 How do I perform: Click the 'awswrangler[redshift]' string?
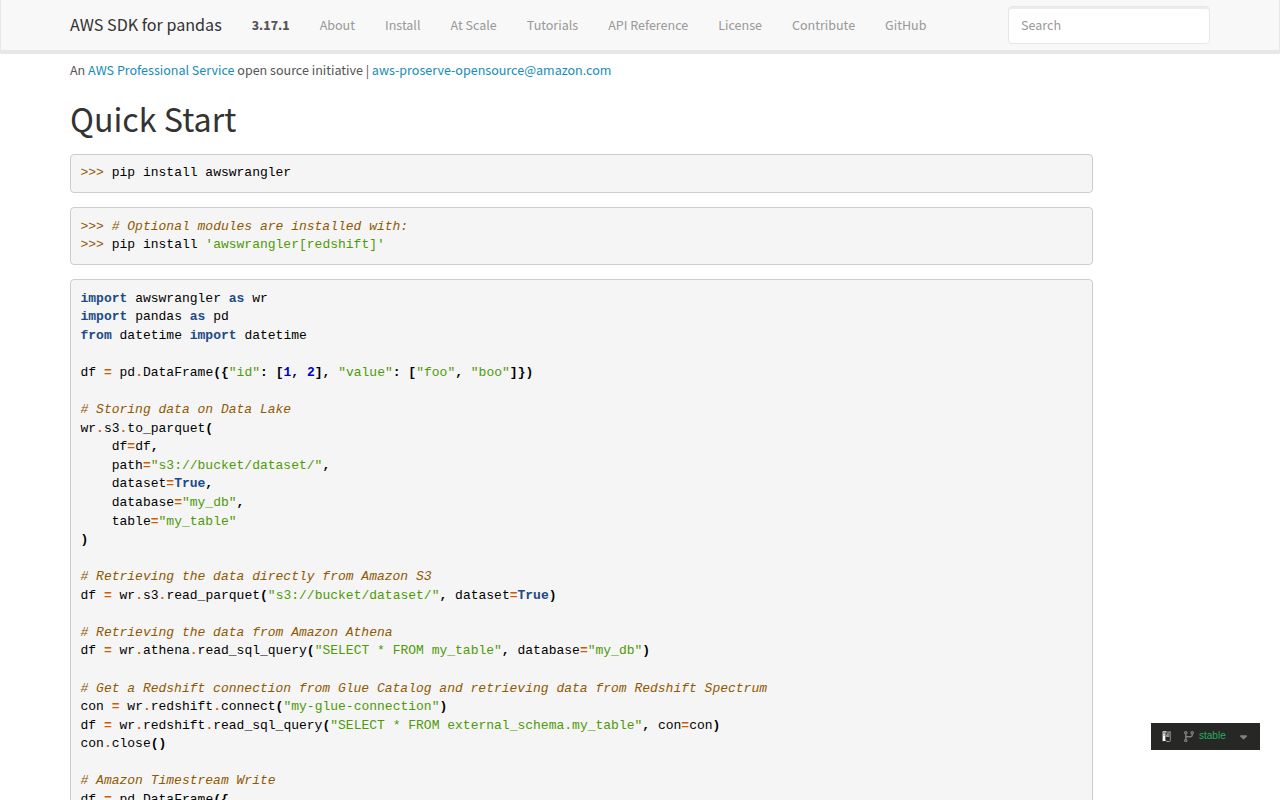(x=295, y=244)
